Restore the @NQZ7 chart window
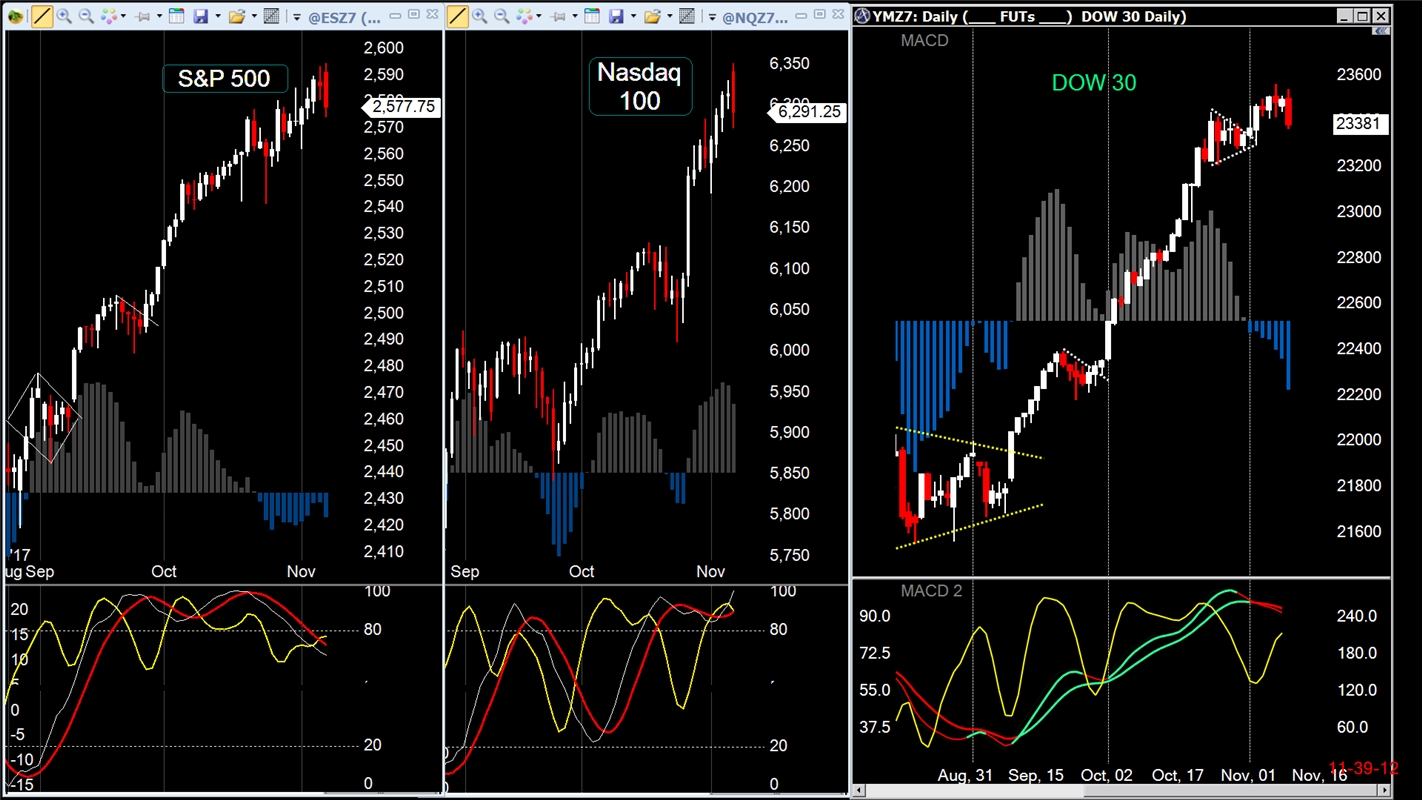Image resolution: width=1422 pixels, height=800 pixels. 820,14
